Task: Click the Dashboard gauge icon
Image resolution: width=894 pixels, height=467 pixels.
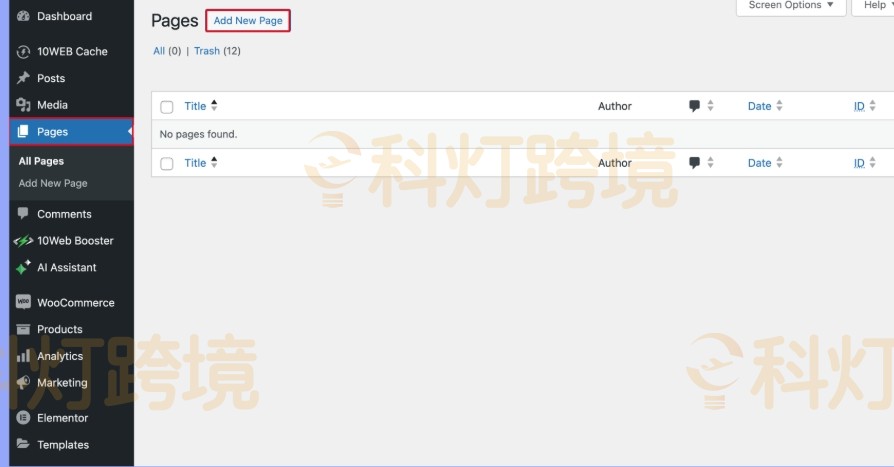Action: pyautogui.click(x=23, y=16)
